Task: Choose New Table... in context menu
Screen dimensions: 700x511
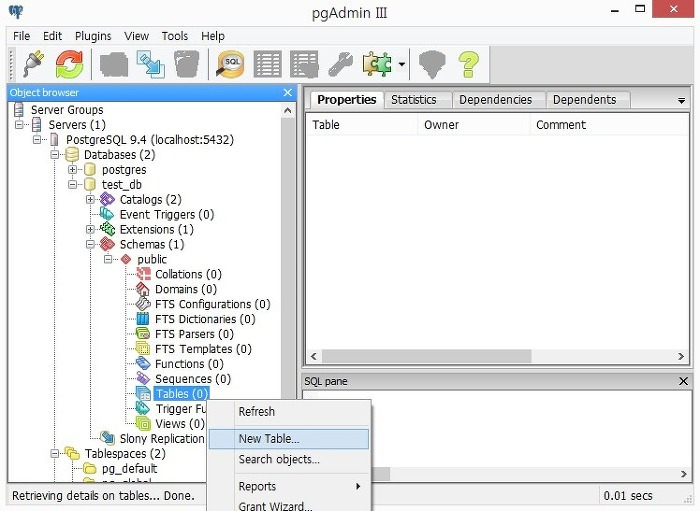Action: [289, 439]
